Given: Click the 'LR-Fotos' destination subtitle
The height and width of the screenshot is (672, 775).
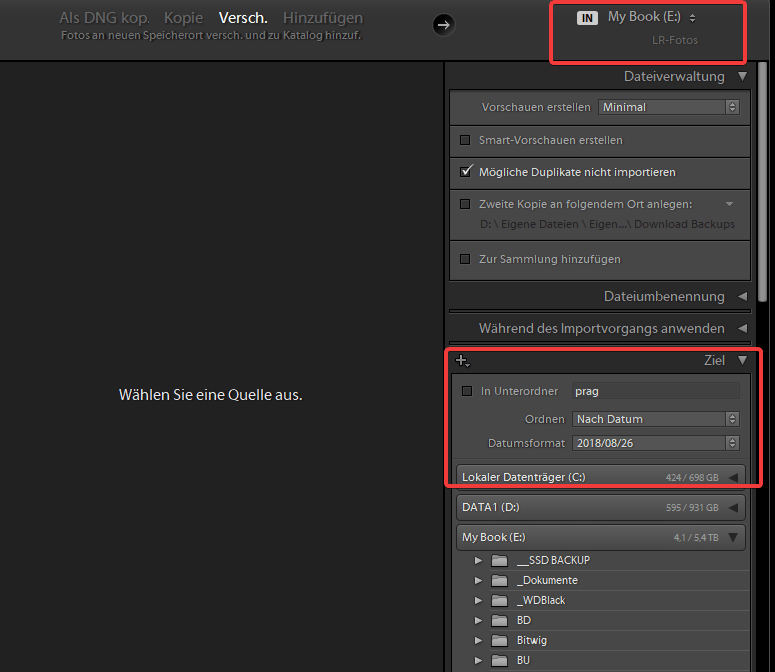Looking at the screenshot, I should 675,40.
